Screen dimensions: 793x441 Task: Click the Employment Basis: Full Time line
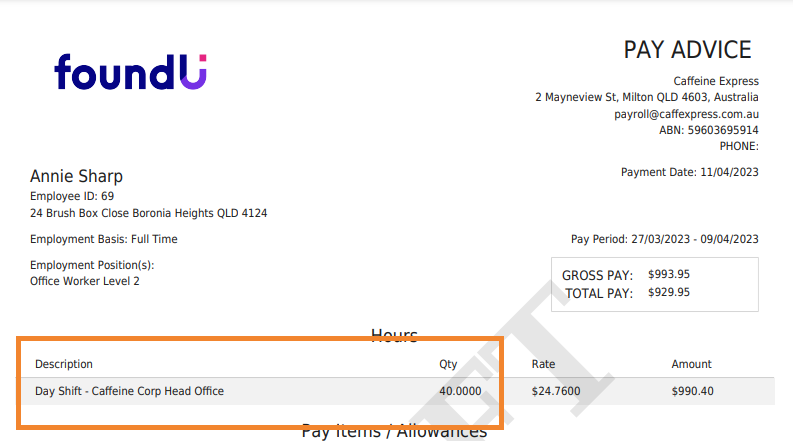[x=103, y=240]
